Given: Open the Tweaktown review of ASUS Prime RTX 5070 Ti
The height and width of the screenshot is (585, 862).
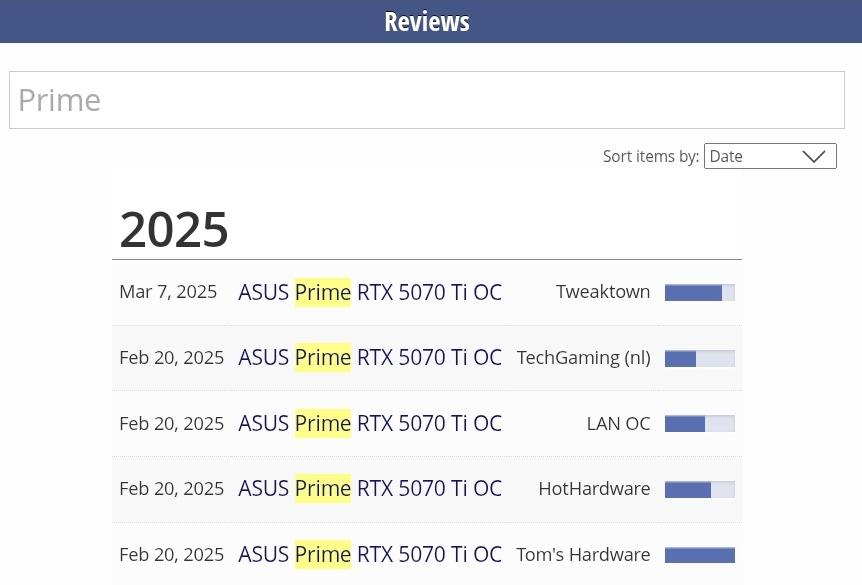Looking at the screenshot, I should (370, 292).
